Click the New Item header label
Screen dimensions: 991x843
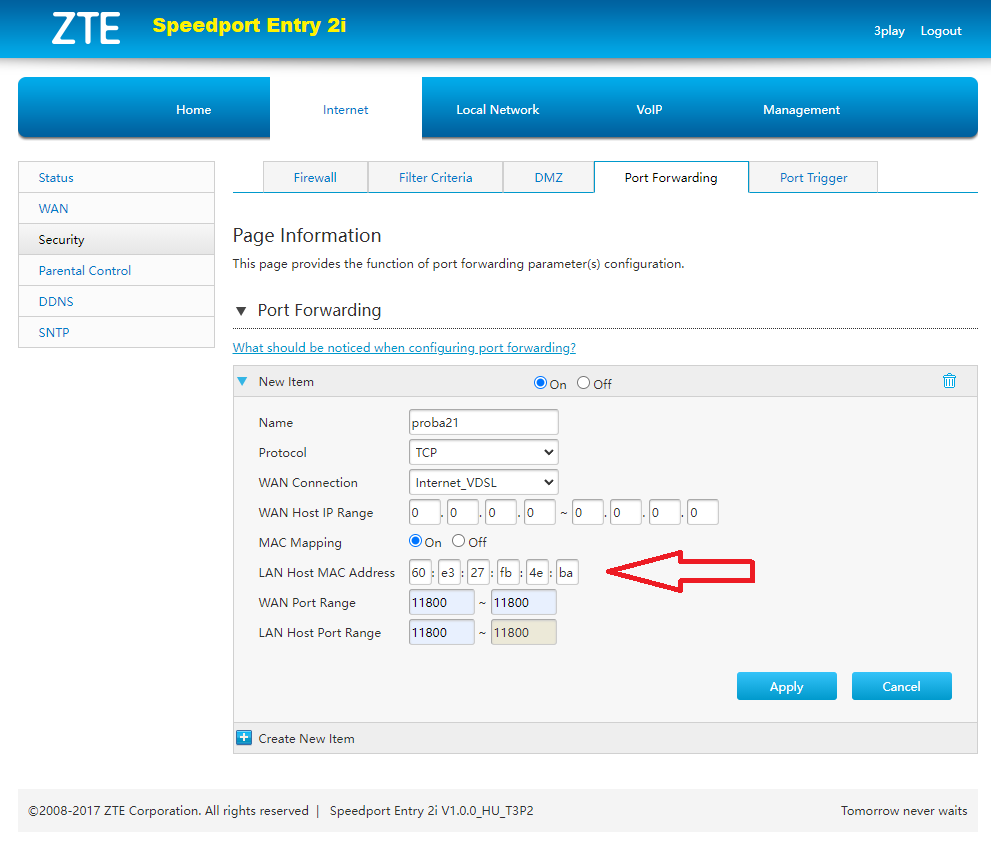[286, 382]
